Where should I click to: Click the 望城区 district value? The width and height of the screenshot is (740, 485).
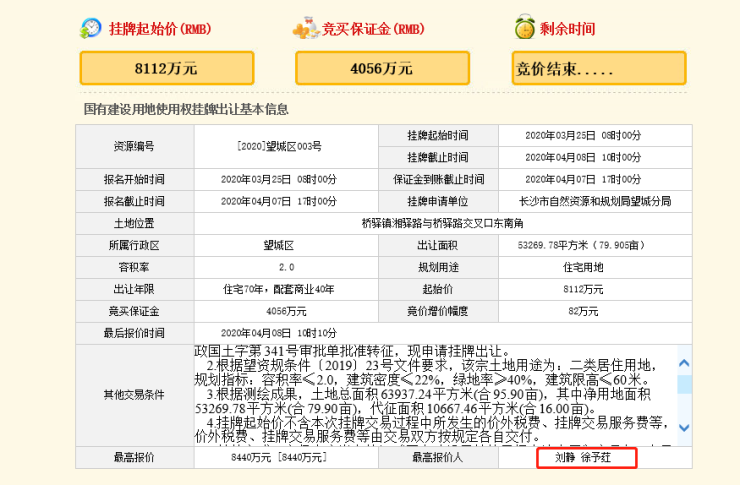279,245
